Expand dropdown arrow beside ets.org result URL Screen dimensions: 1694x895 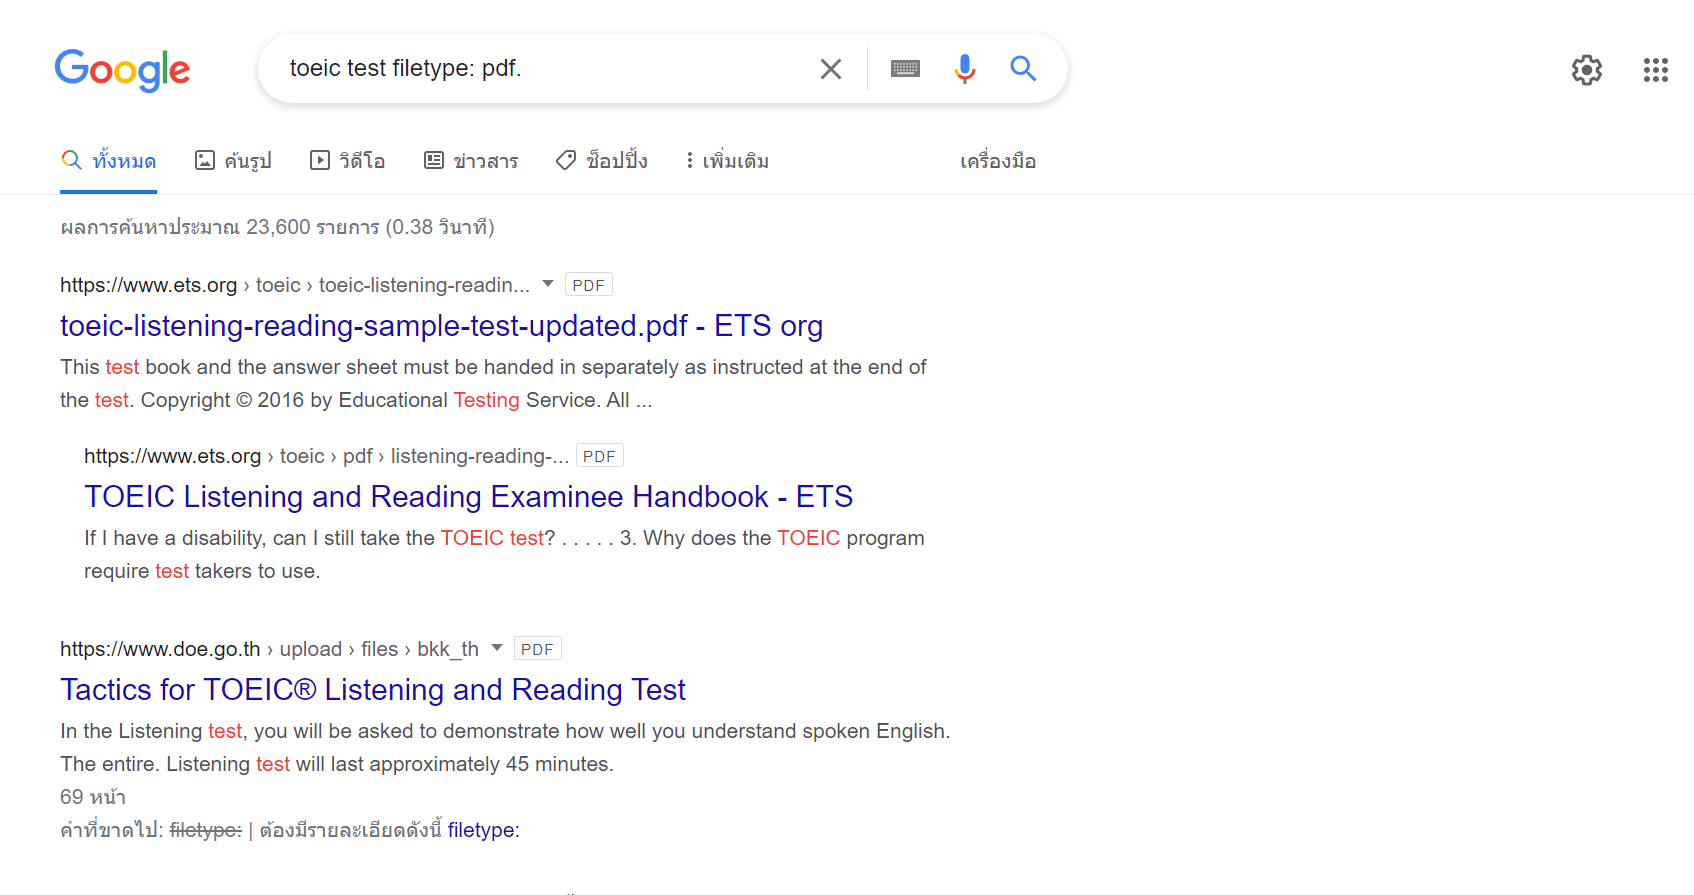[x=548, y=284]
